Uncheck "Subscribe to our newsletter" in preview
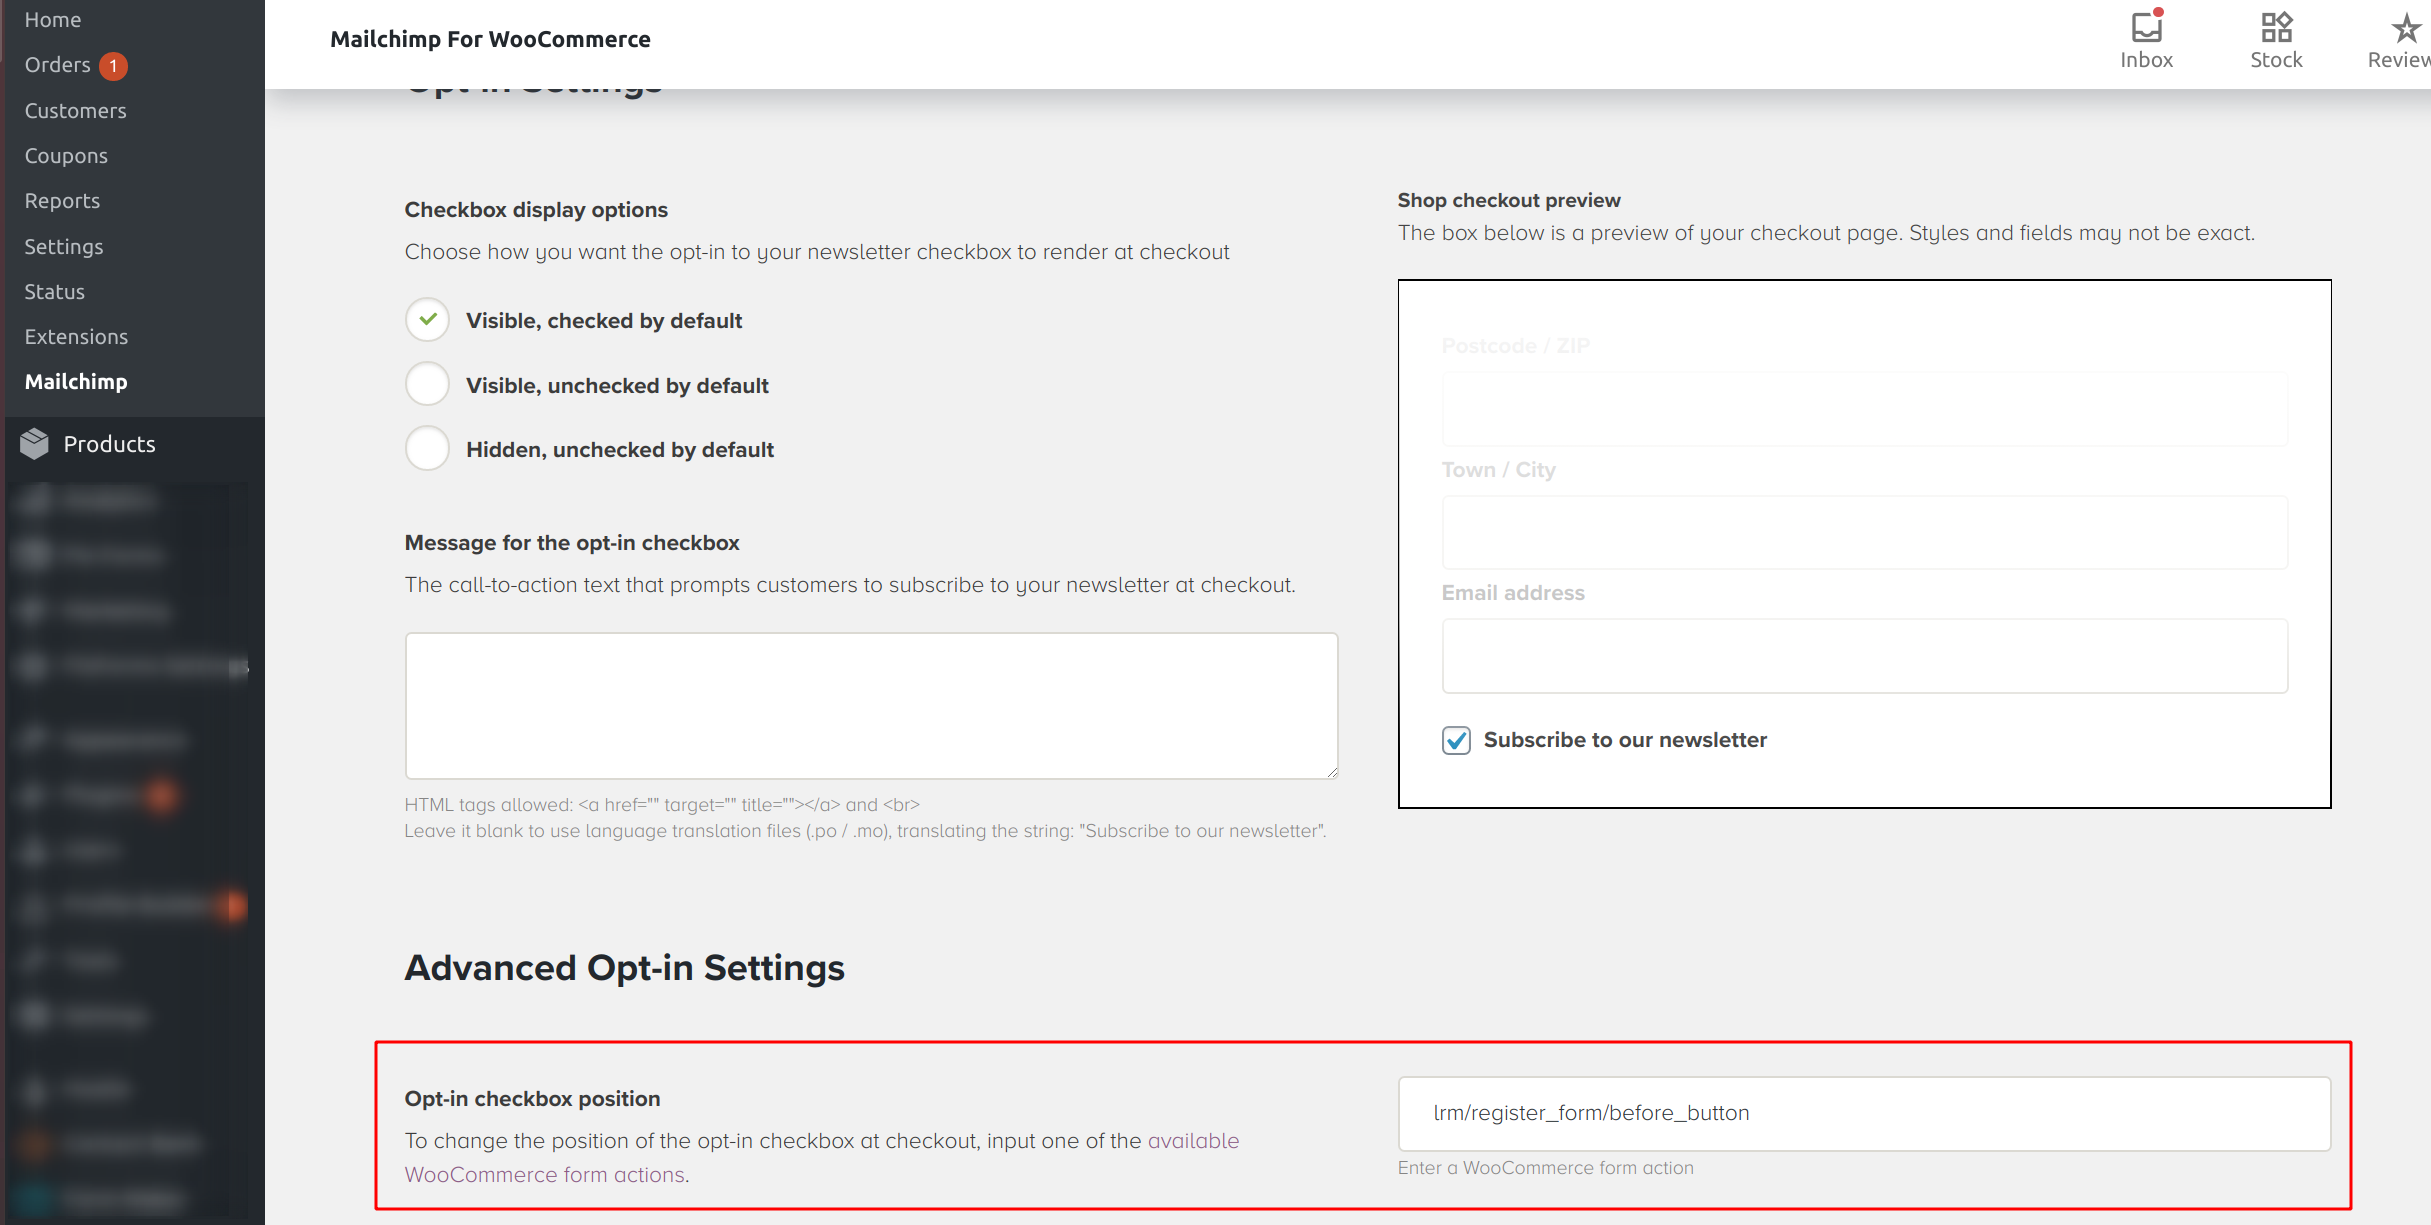 coord(1456,740)
